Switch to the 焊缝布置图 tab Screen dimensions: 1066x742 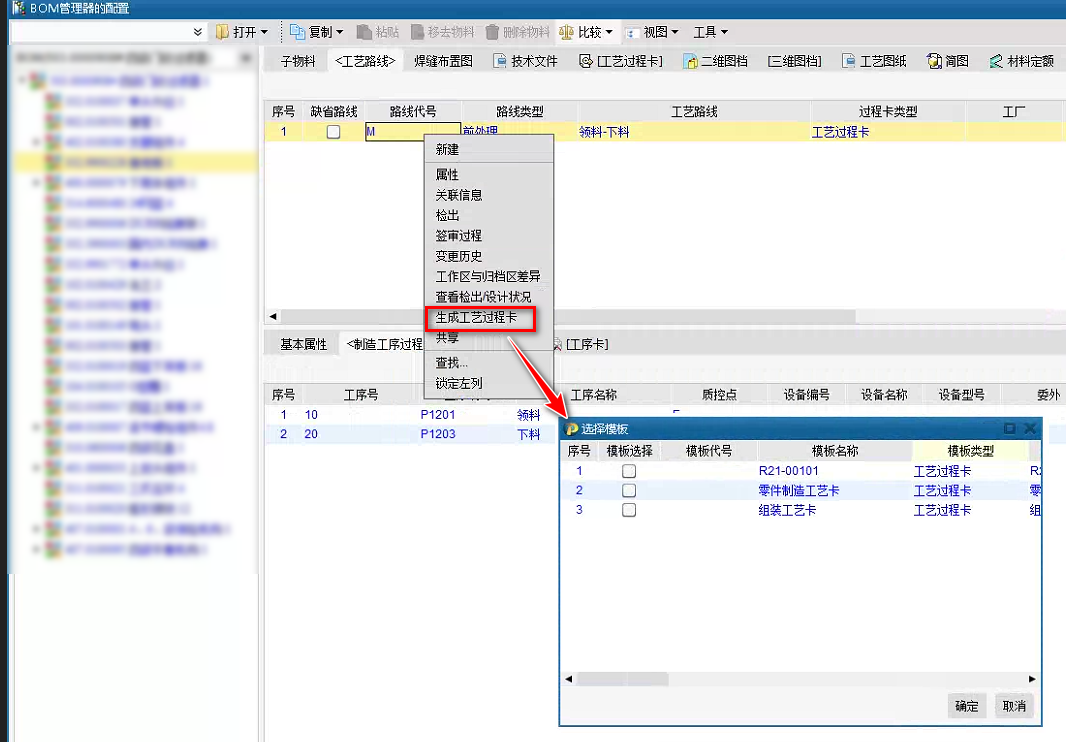[443, 61]
